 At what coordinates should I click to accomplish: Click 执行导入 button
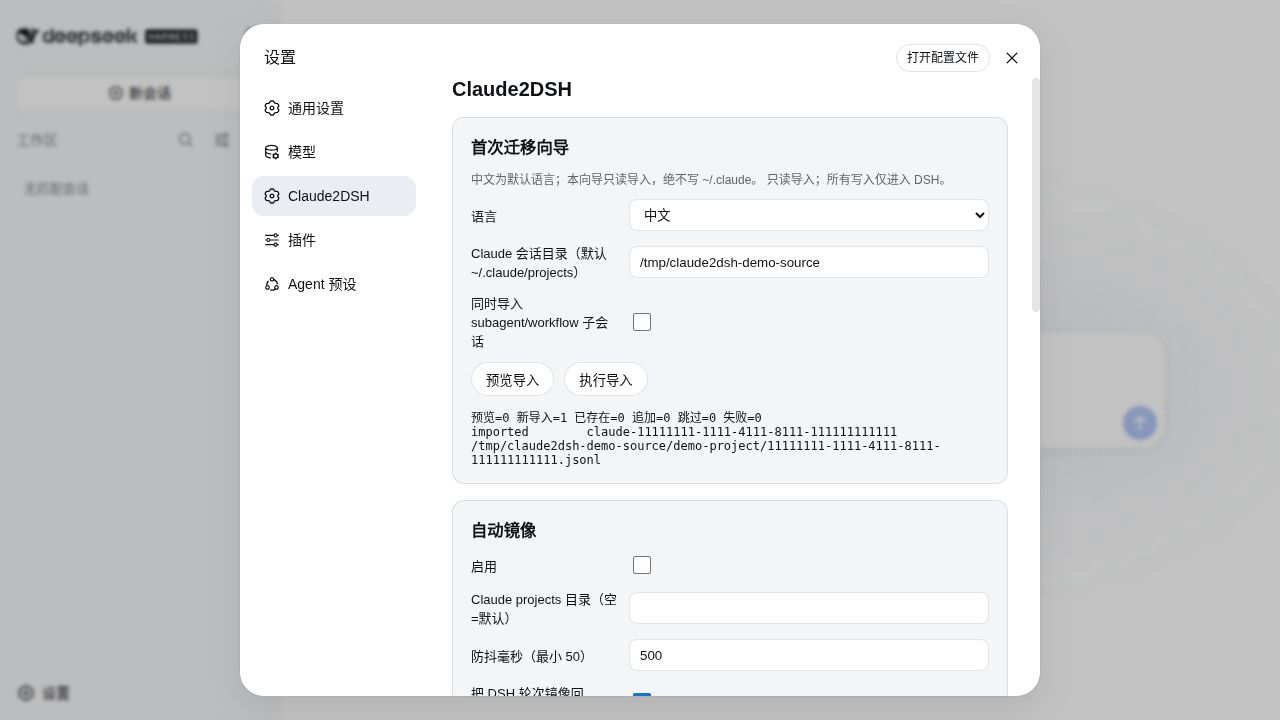click(606, 380)
